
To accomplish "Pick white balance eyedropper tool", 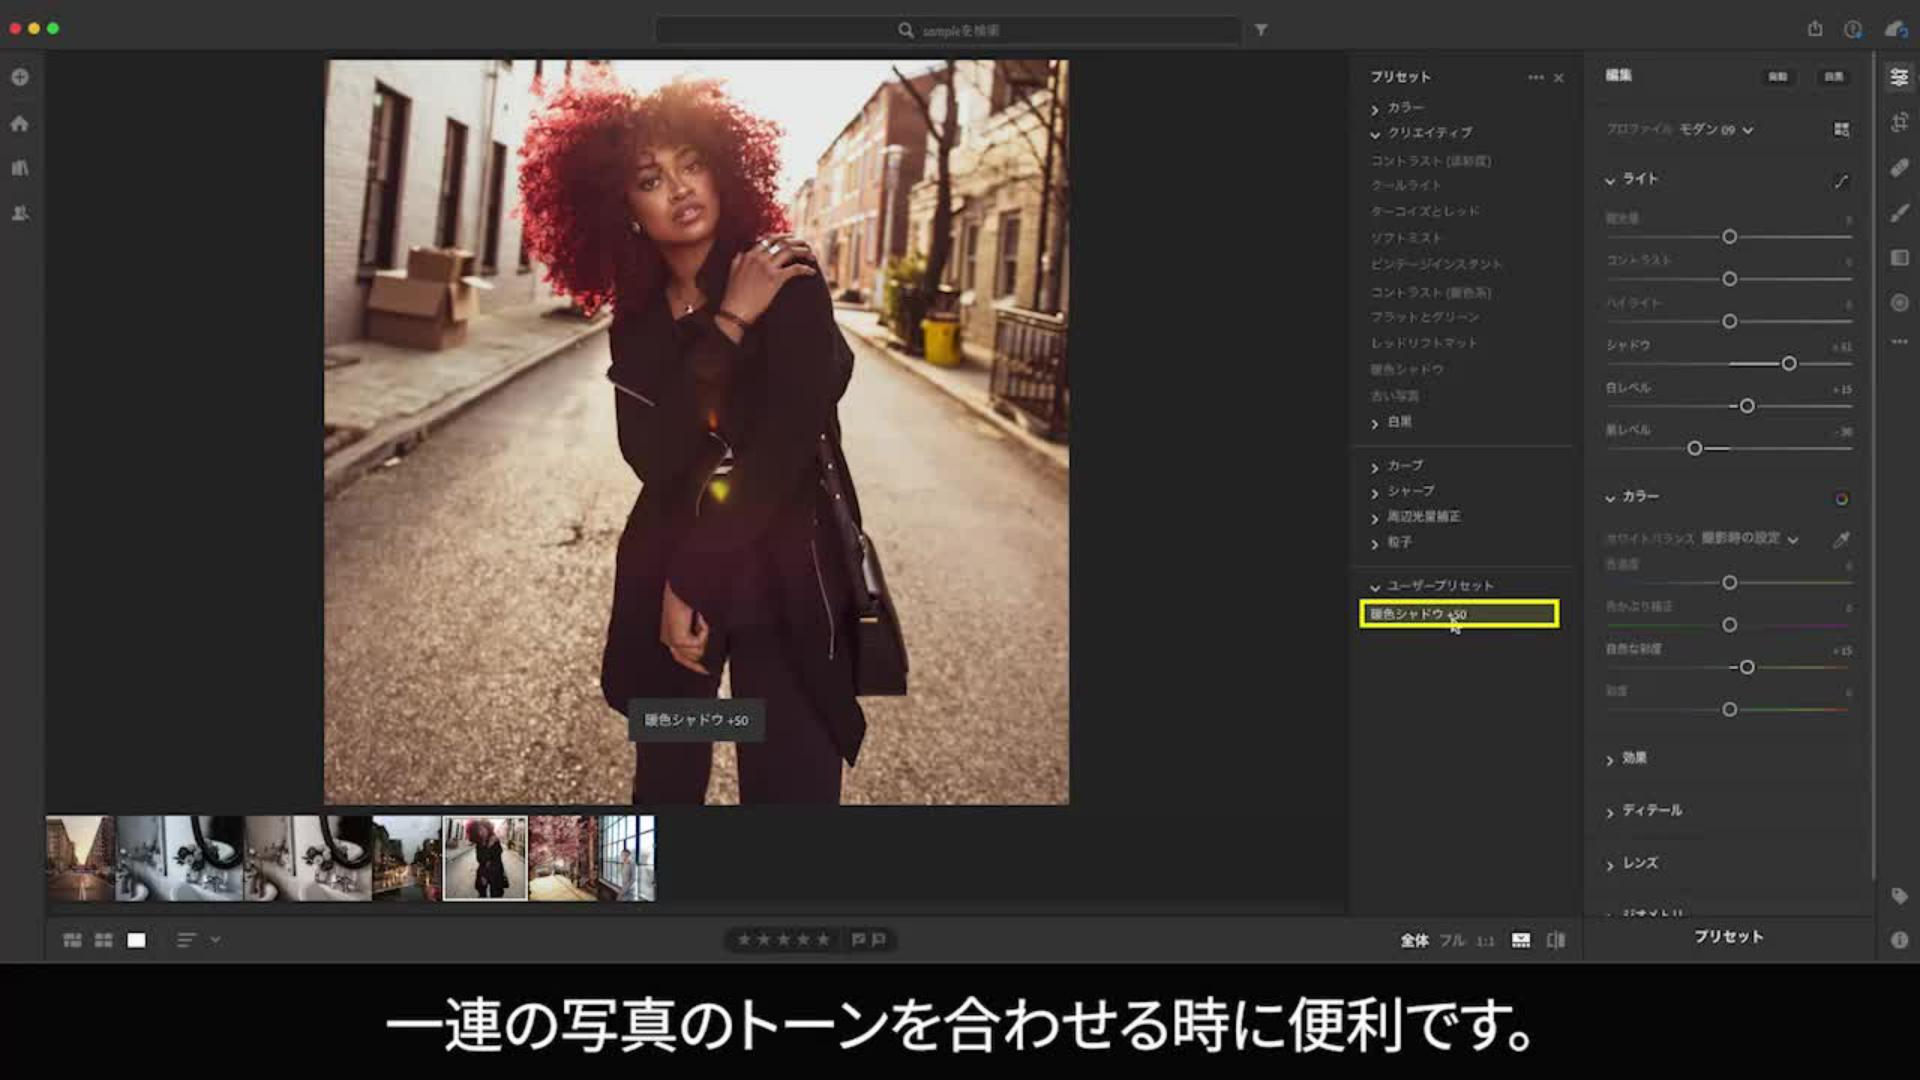I will pos(1841,540).
